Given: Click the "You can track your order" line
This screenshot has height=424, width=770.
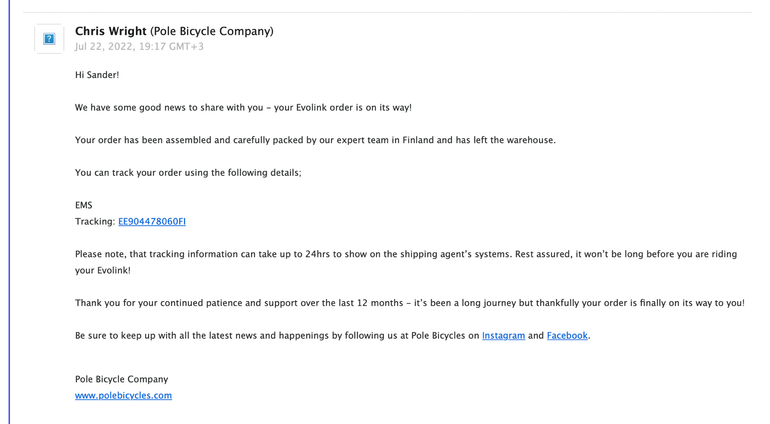Looking at the screenshot, I should 188,173.
